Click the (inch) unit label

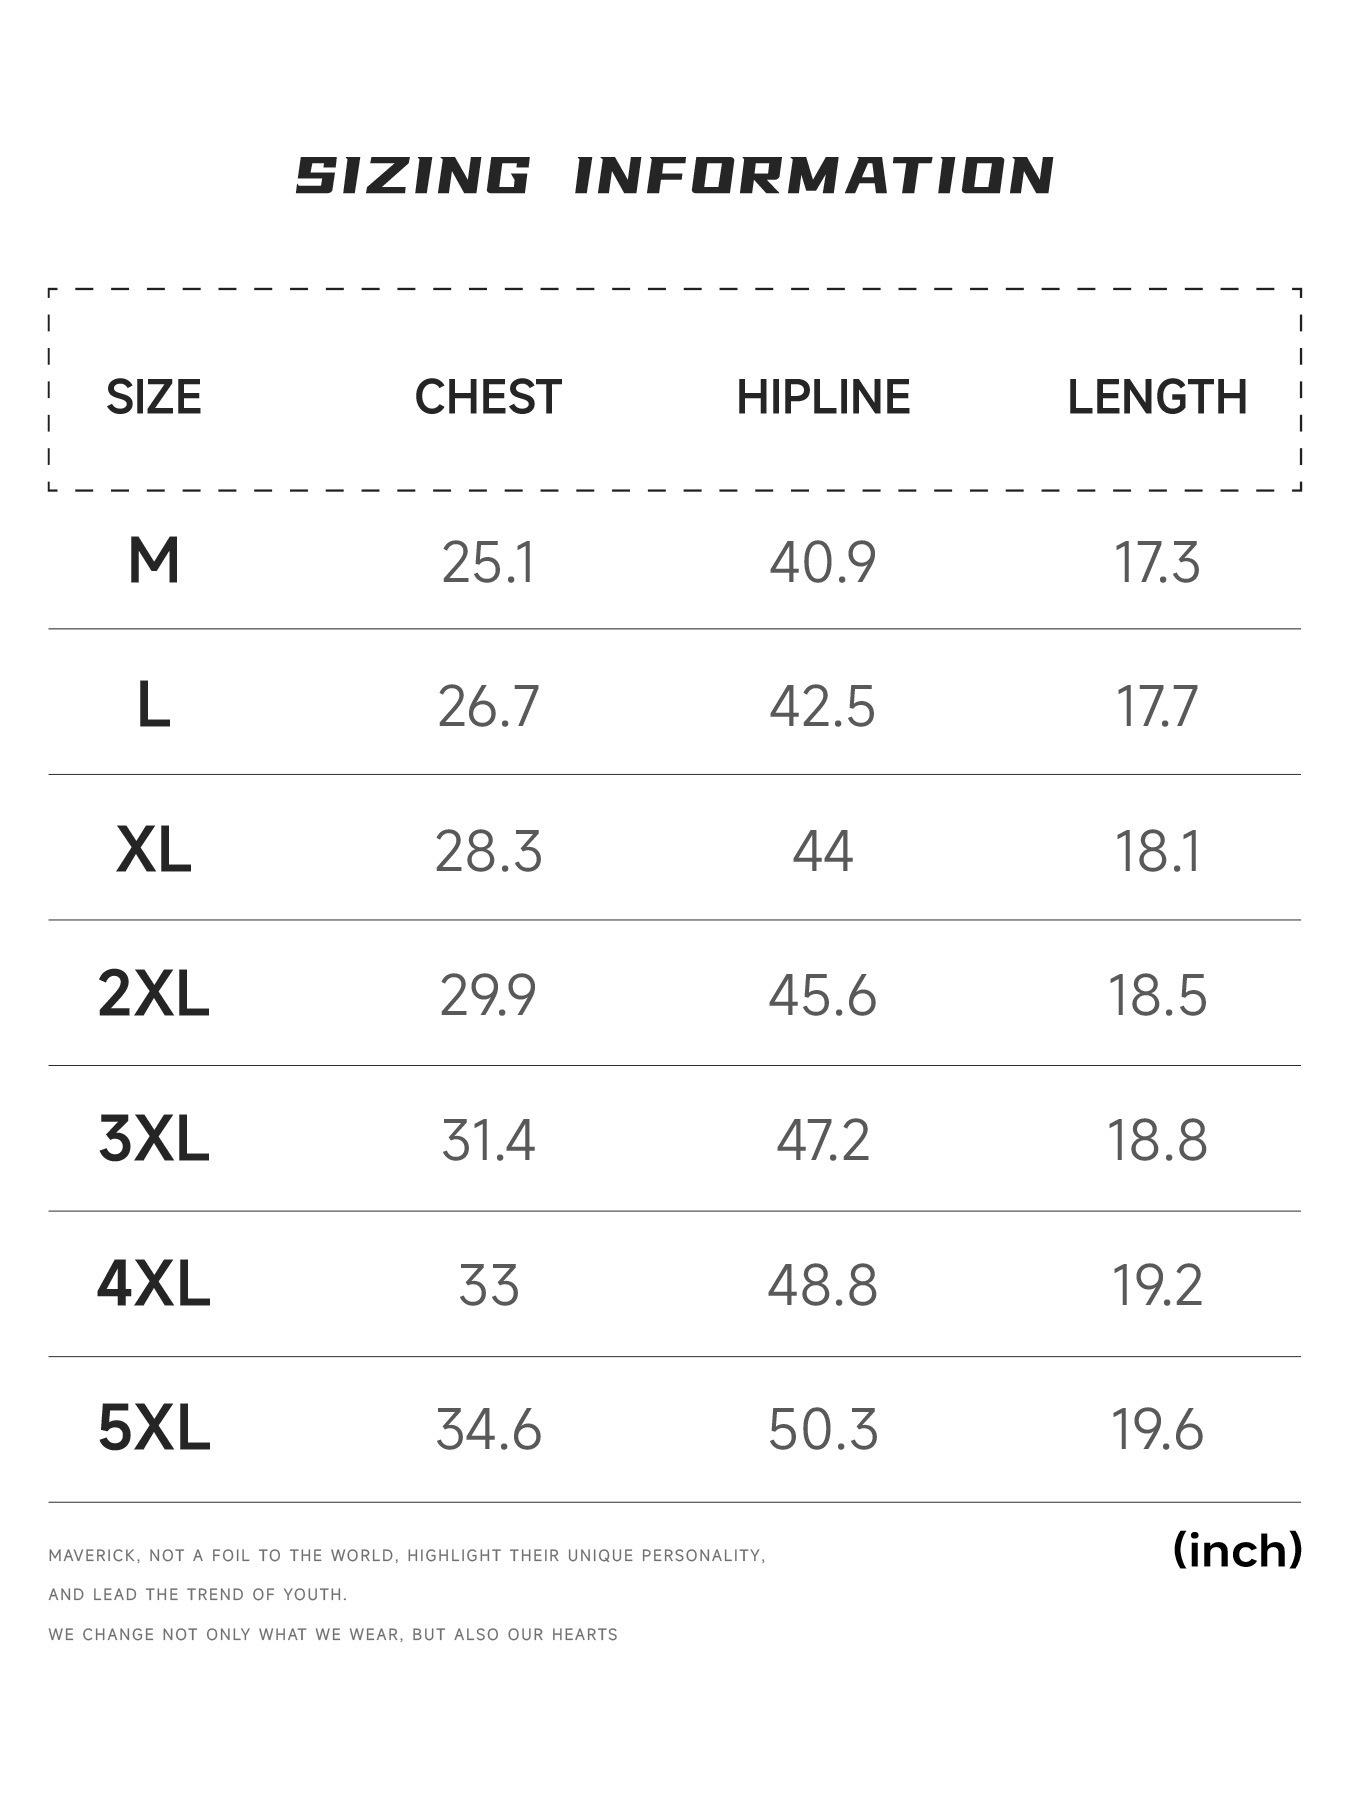click(1237, 1551)
